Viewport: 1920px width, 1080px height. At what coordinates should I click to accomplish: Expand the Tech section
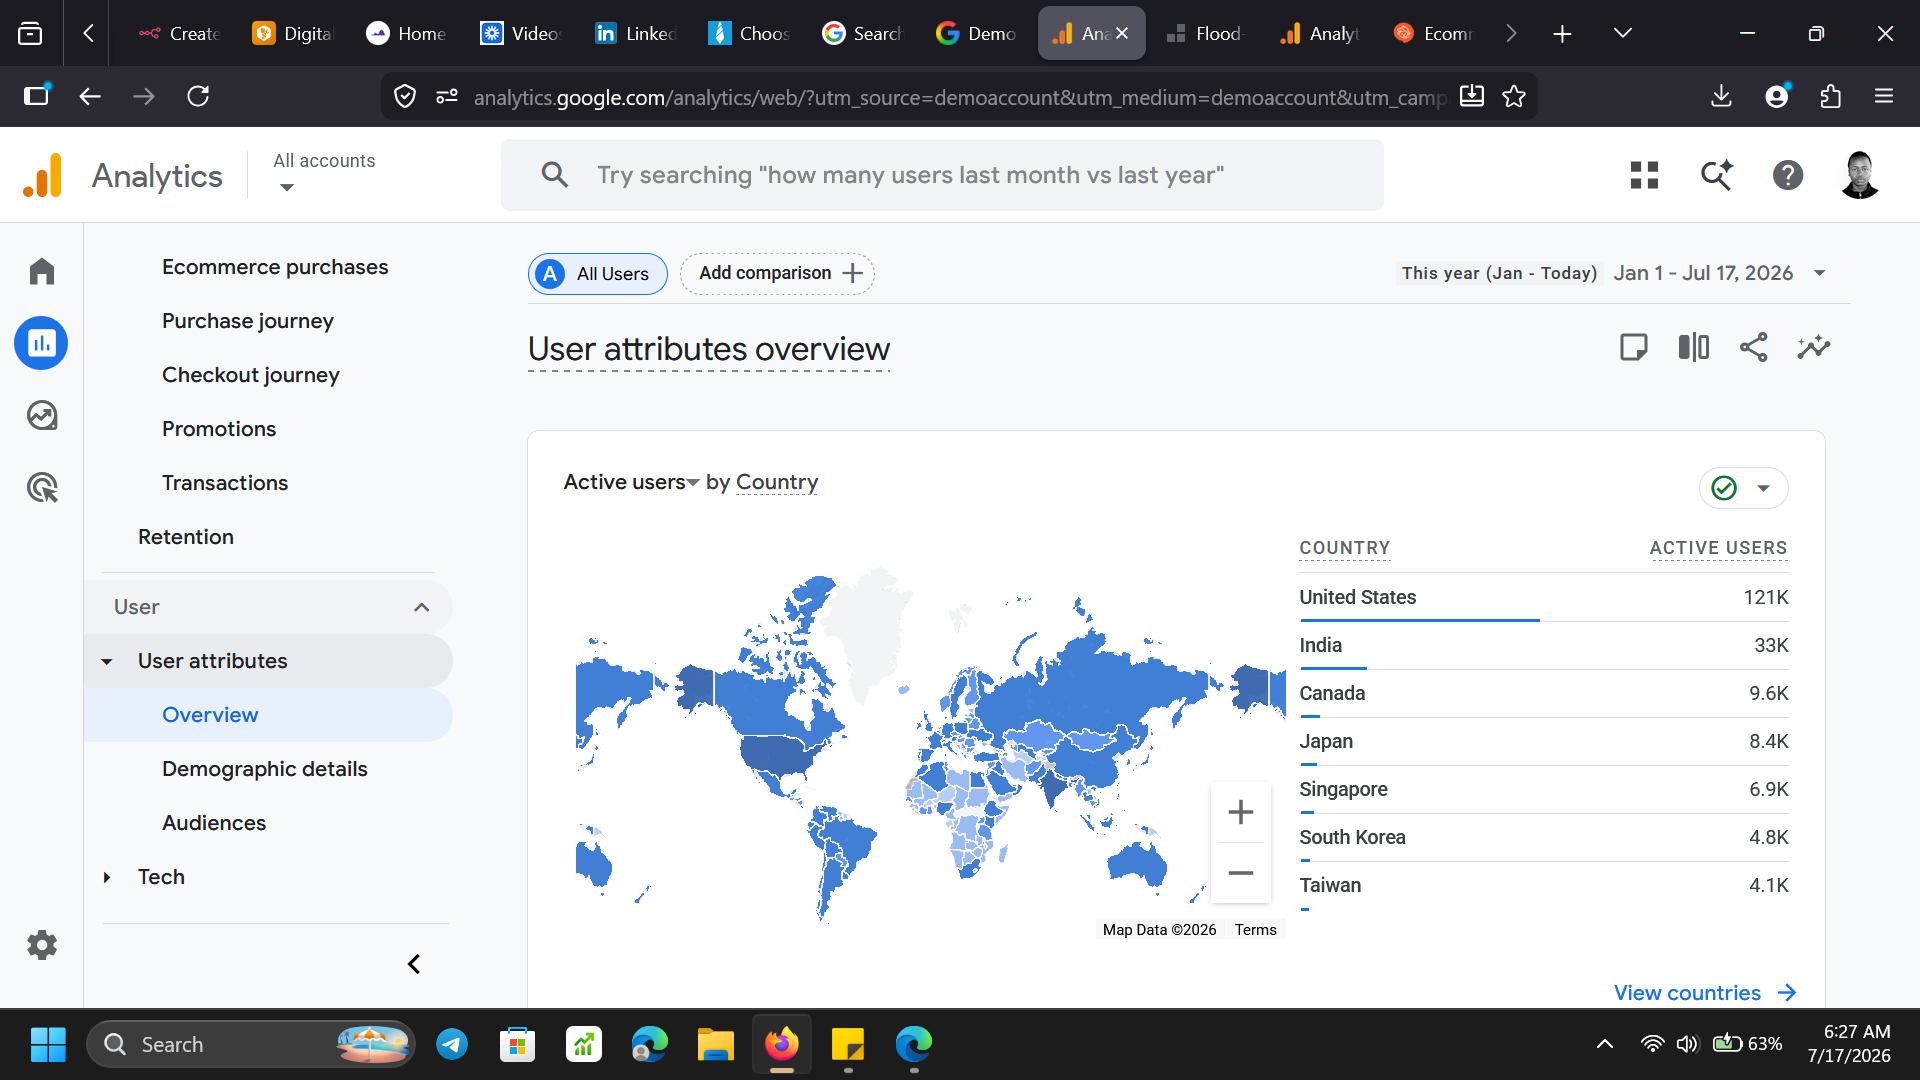[x=107, y=877]
